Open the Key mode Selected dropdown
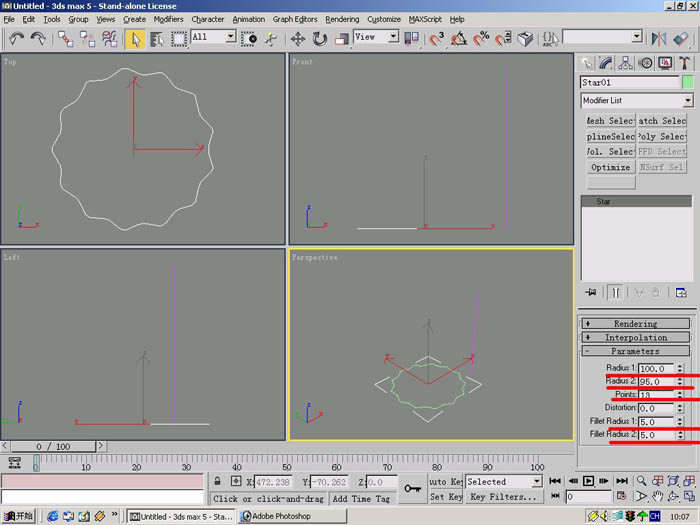 [537, 481]
